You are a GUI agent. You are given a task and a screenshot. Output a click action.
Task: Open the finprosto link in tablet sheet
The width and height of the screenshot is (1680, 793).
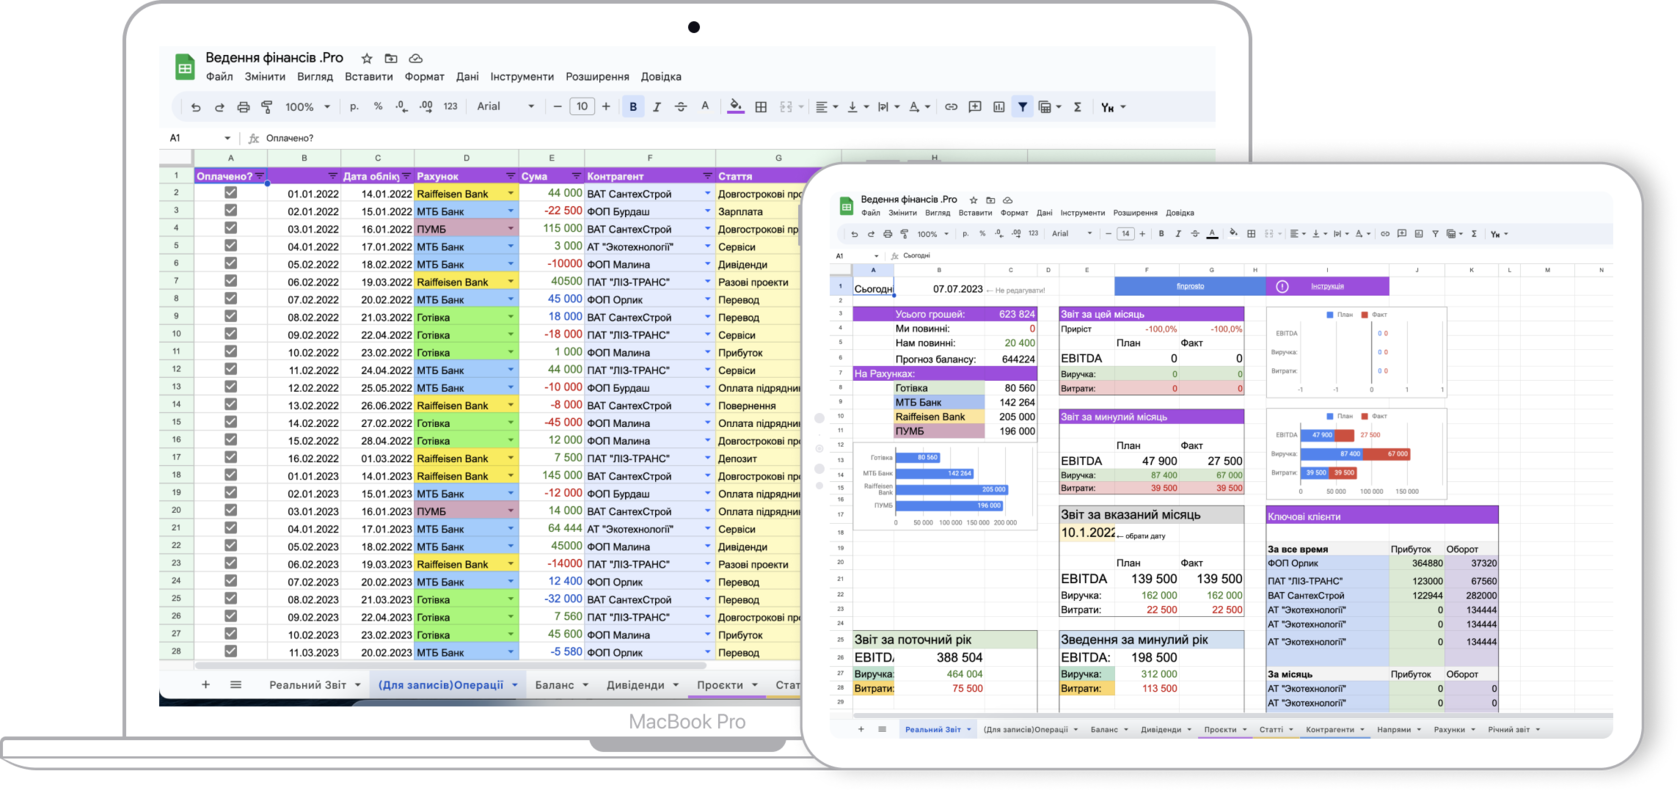[x=1190, y=287]
